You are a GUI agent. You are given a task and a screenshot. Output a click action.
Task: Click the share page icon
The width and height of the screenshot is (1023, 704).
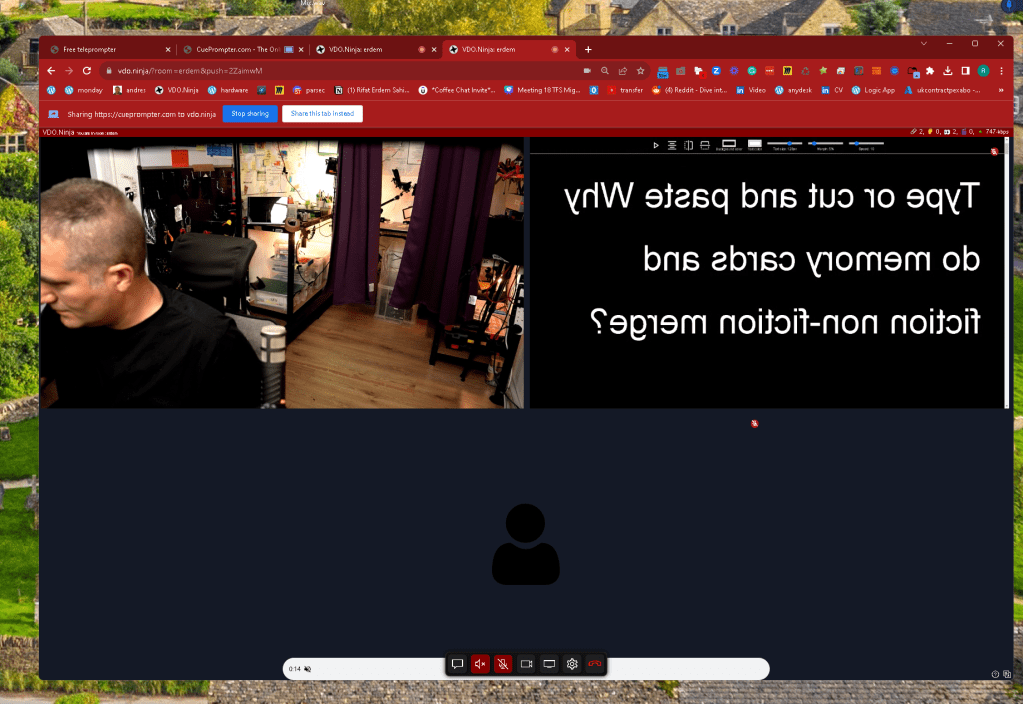(622, 70)
